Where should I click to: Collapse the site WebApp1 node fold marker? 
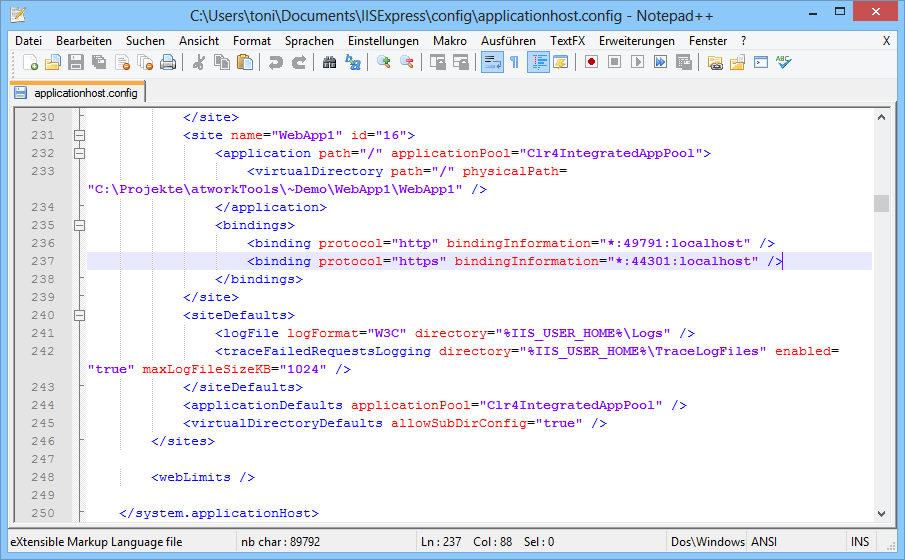click(x=79, y=135)
